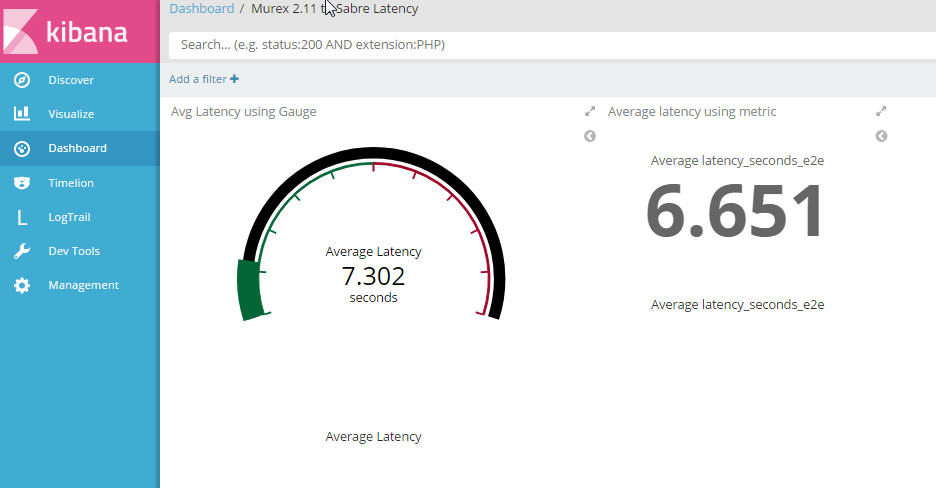The image size is (936, 488).
Task: Click Average latency using metric title
Action: pos(692,112)
